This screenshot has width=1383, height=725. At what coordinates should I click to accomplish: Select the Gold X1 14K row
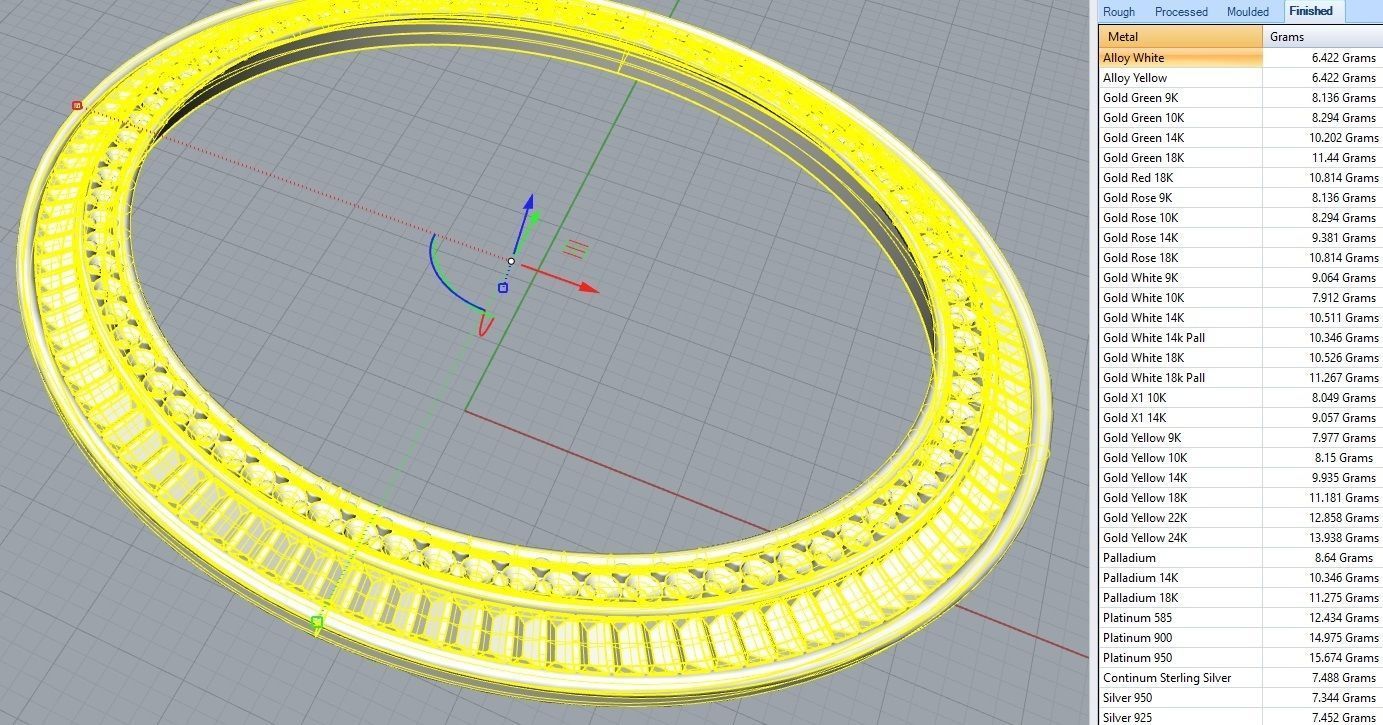[1240, 418]
